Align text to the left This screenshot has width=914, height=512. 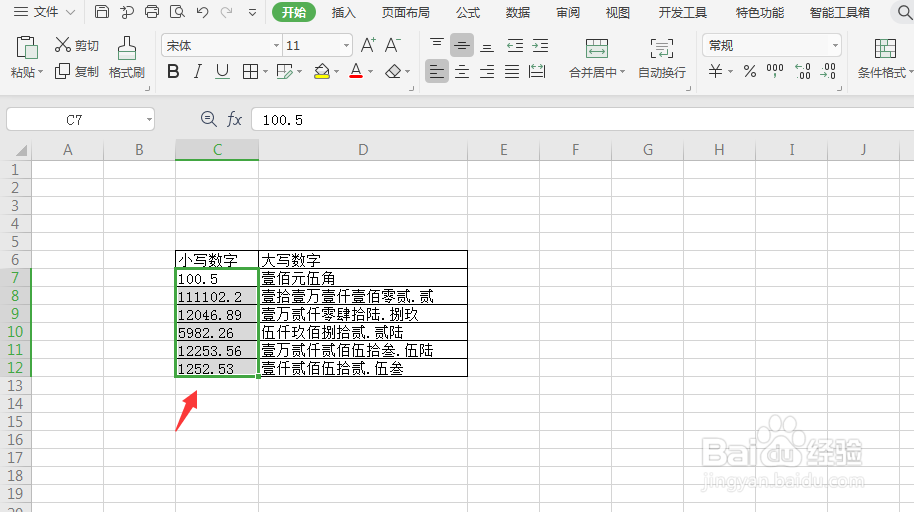pyautogui.click(x=437, y=72)
